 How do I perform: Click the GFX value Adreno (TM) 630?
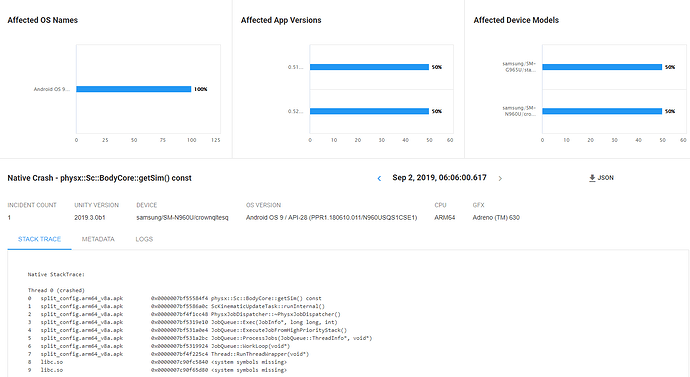[x=496, y=217]
